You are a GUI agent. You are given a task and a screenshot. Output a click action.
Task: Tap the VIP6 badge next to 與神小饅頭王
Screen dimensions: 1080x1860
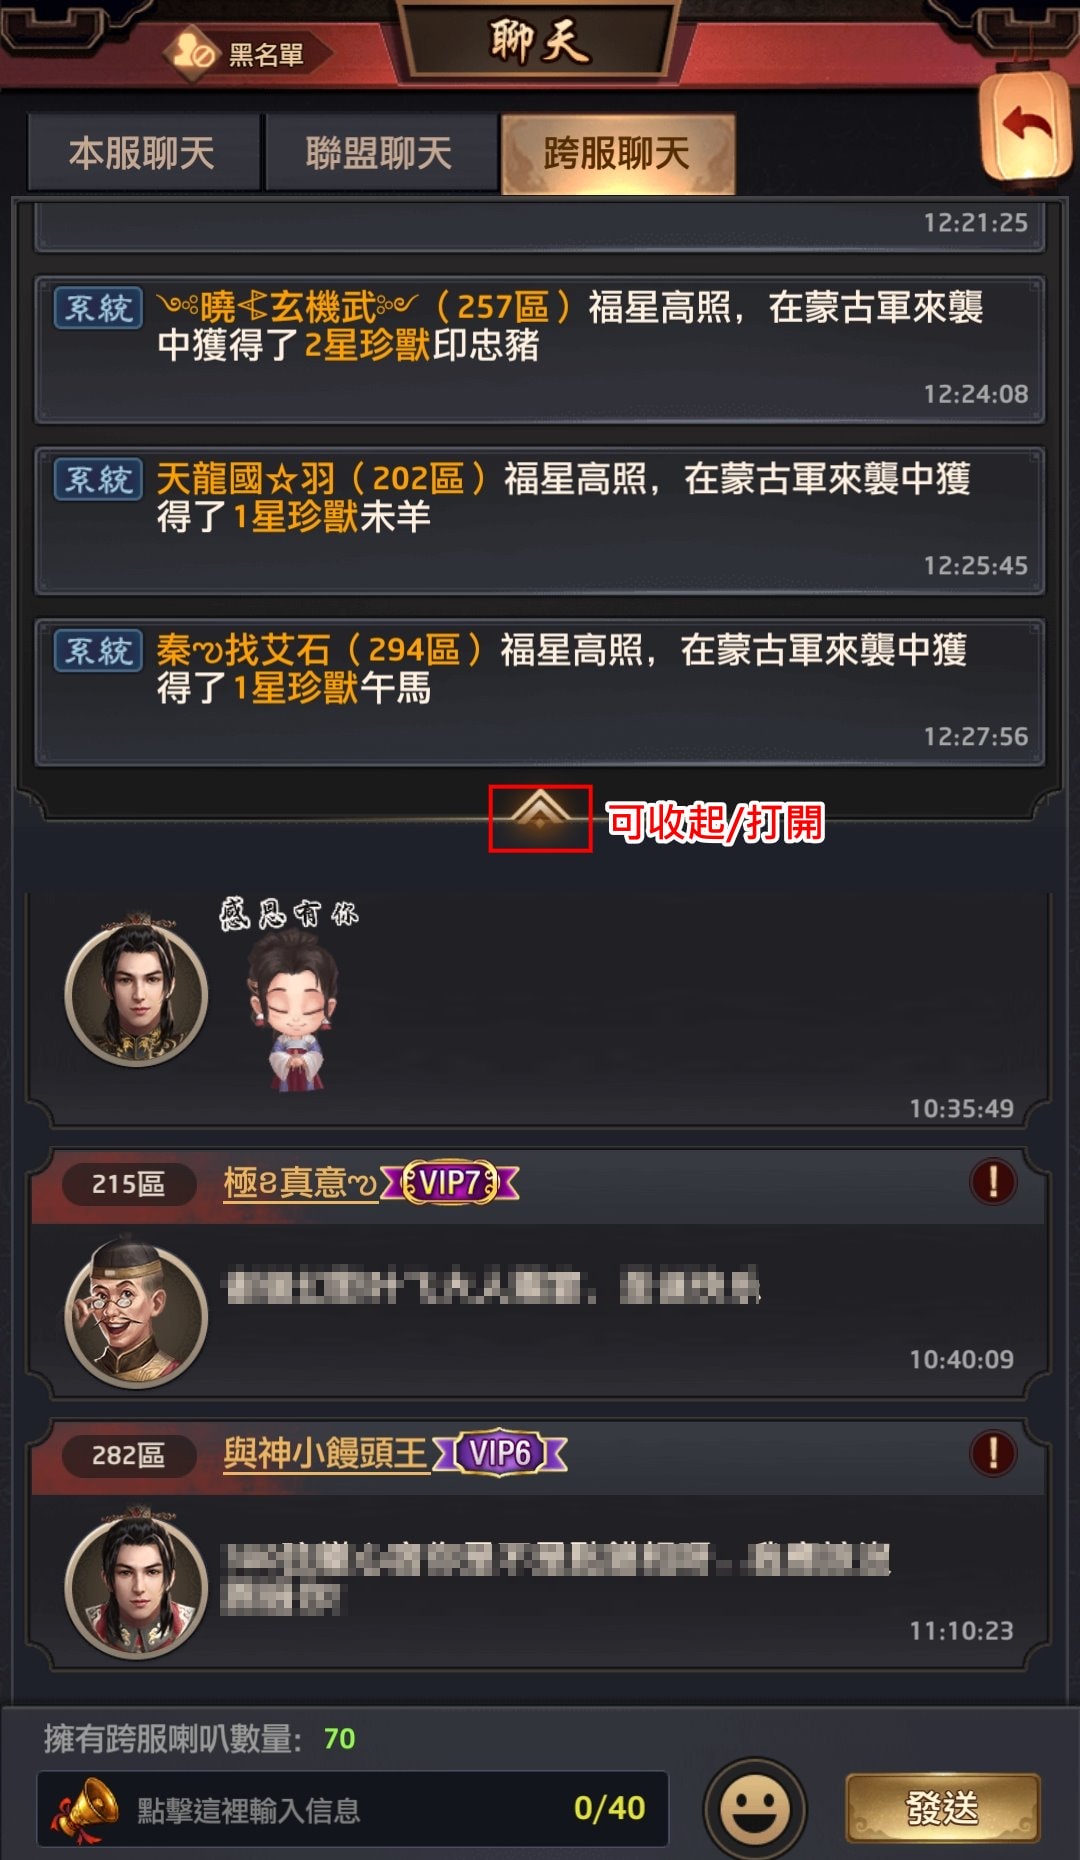point(500,1453)
